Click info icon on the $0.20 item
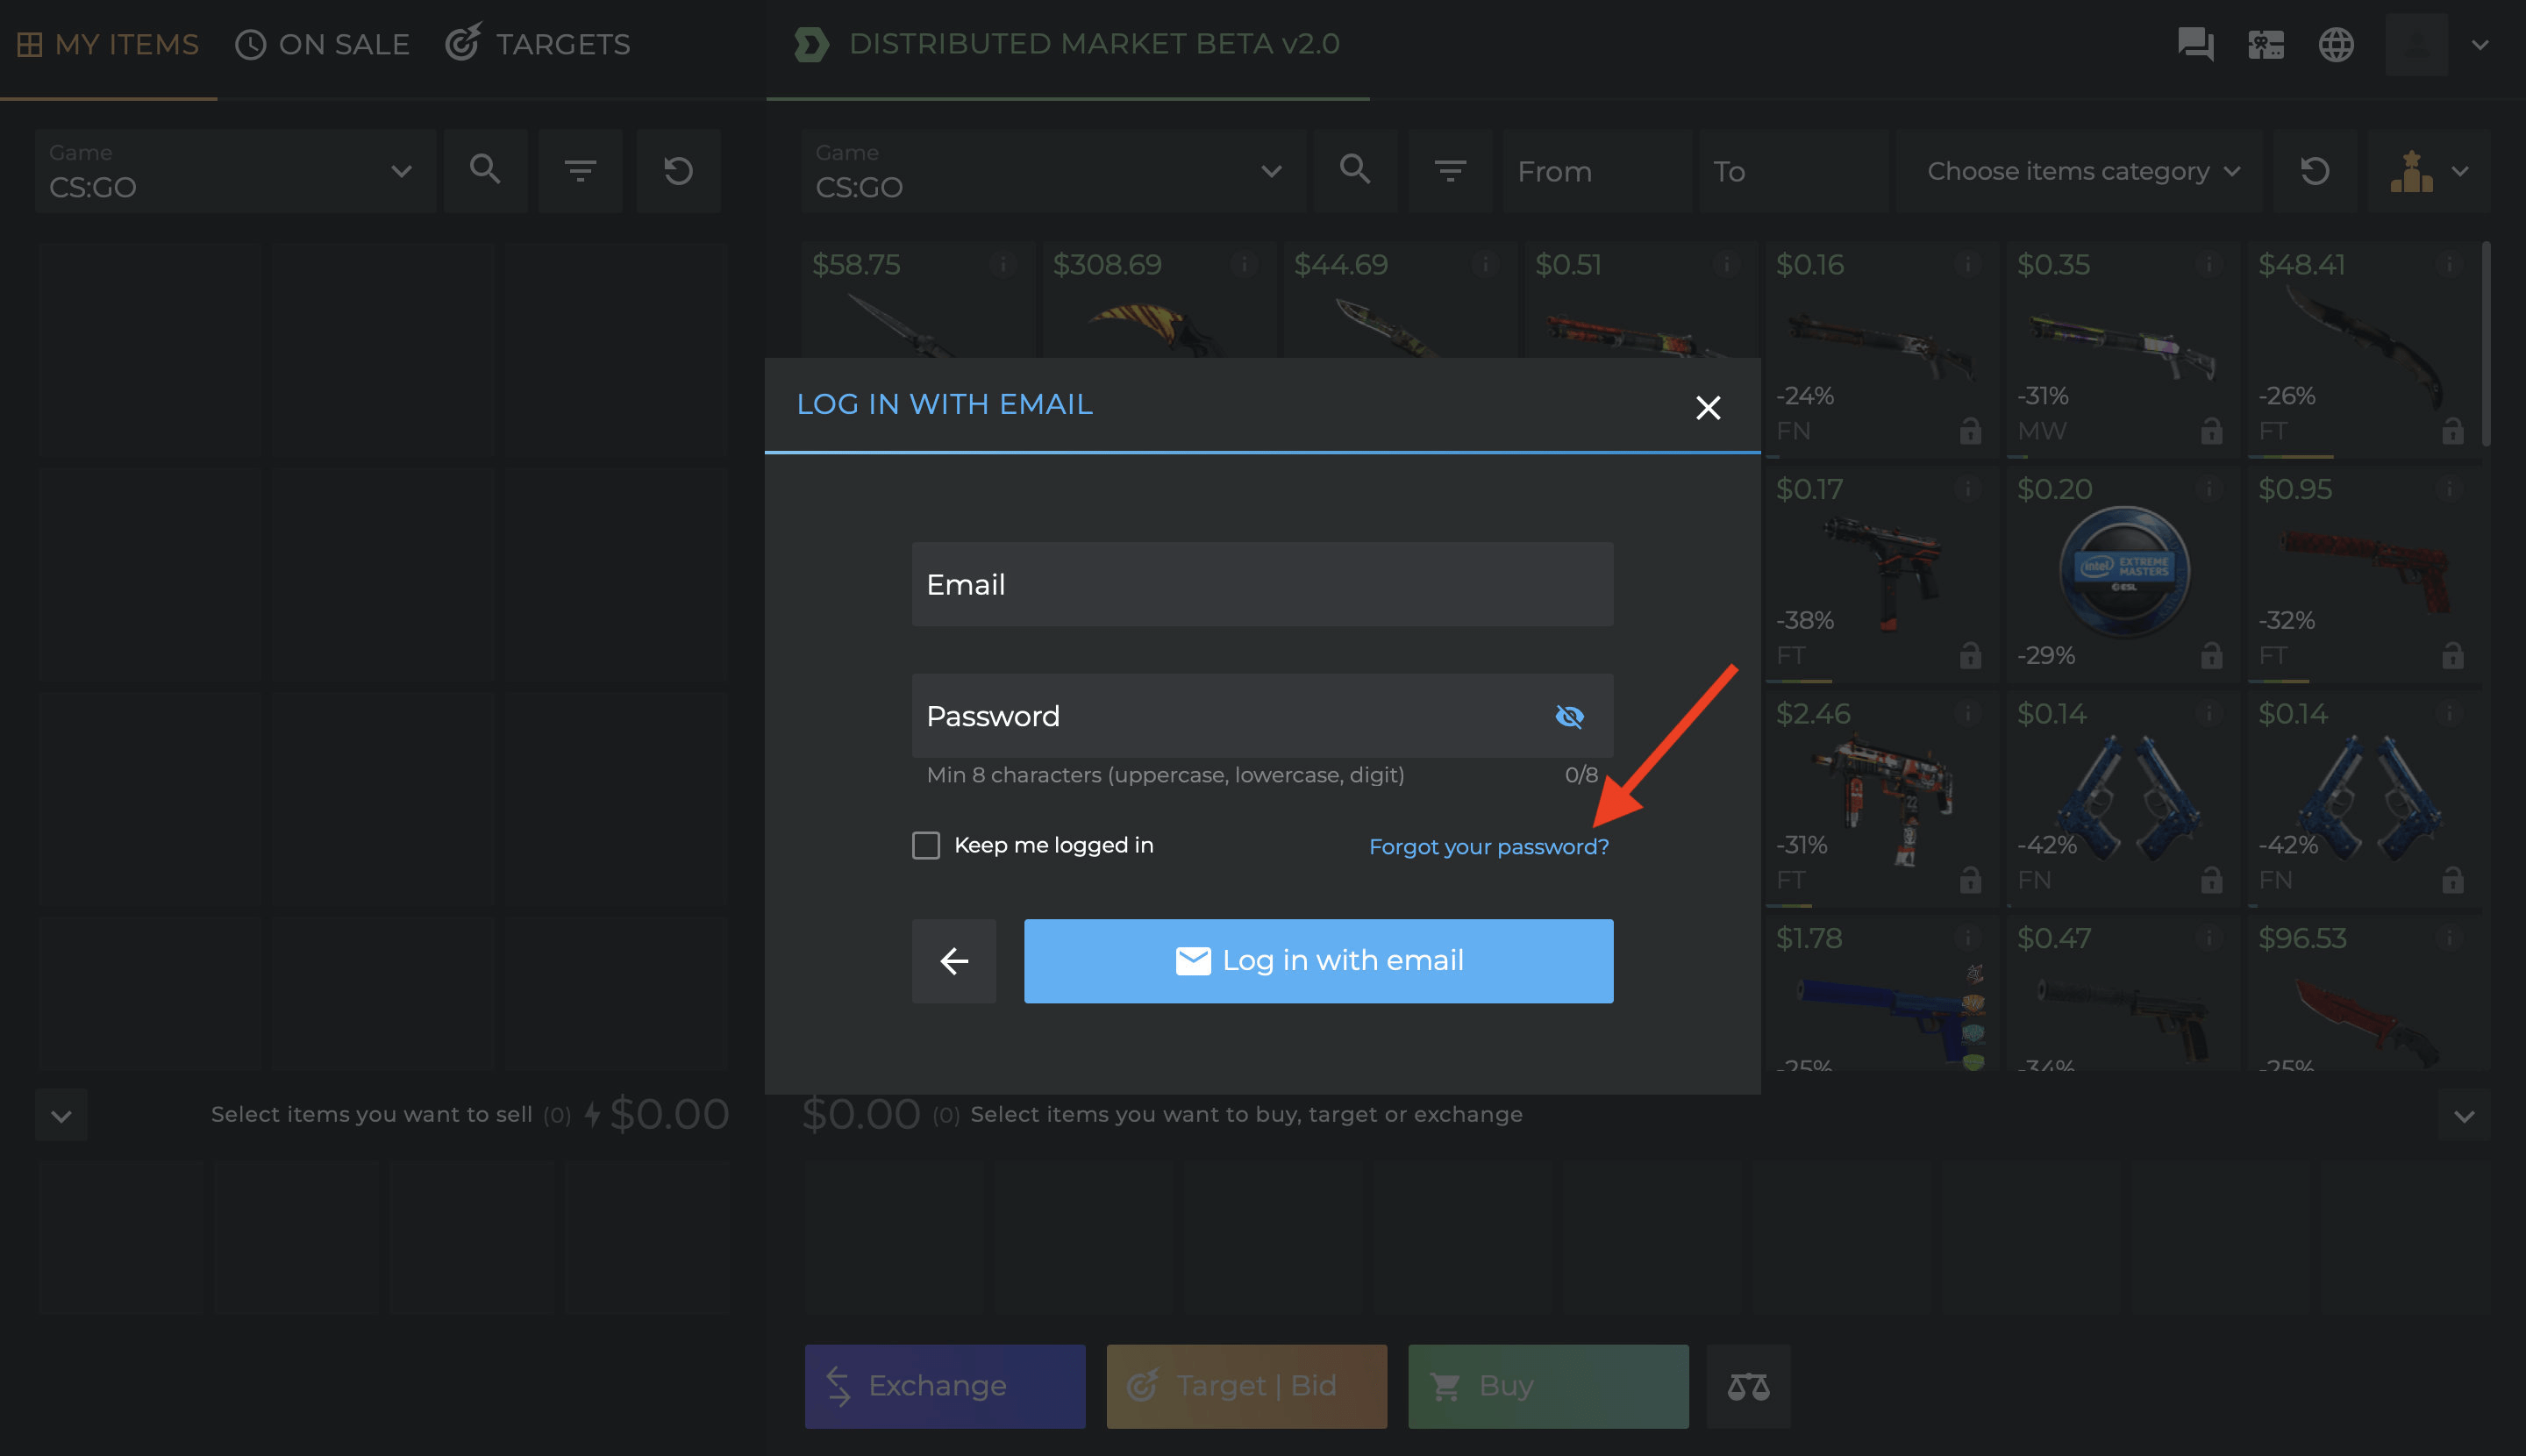 tap(2208, 489)
